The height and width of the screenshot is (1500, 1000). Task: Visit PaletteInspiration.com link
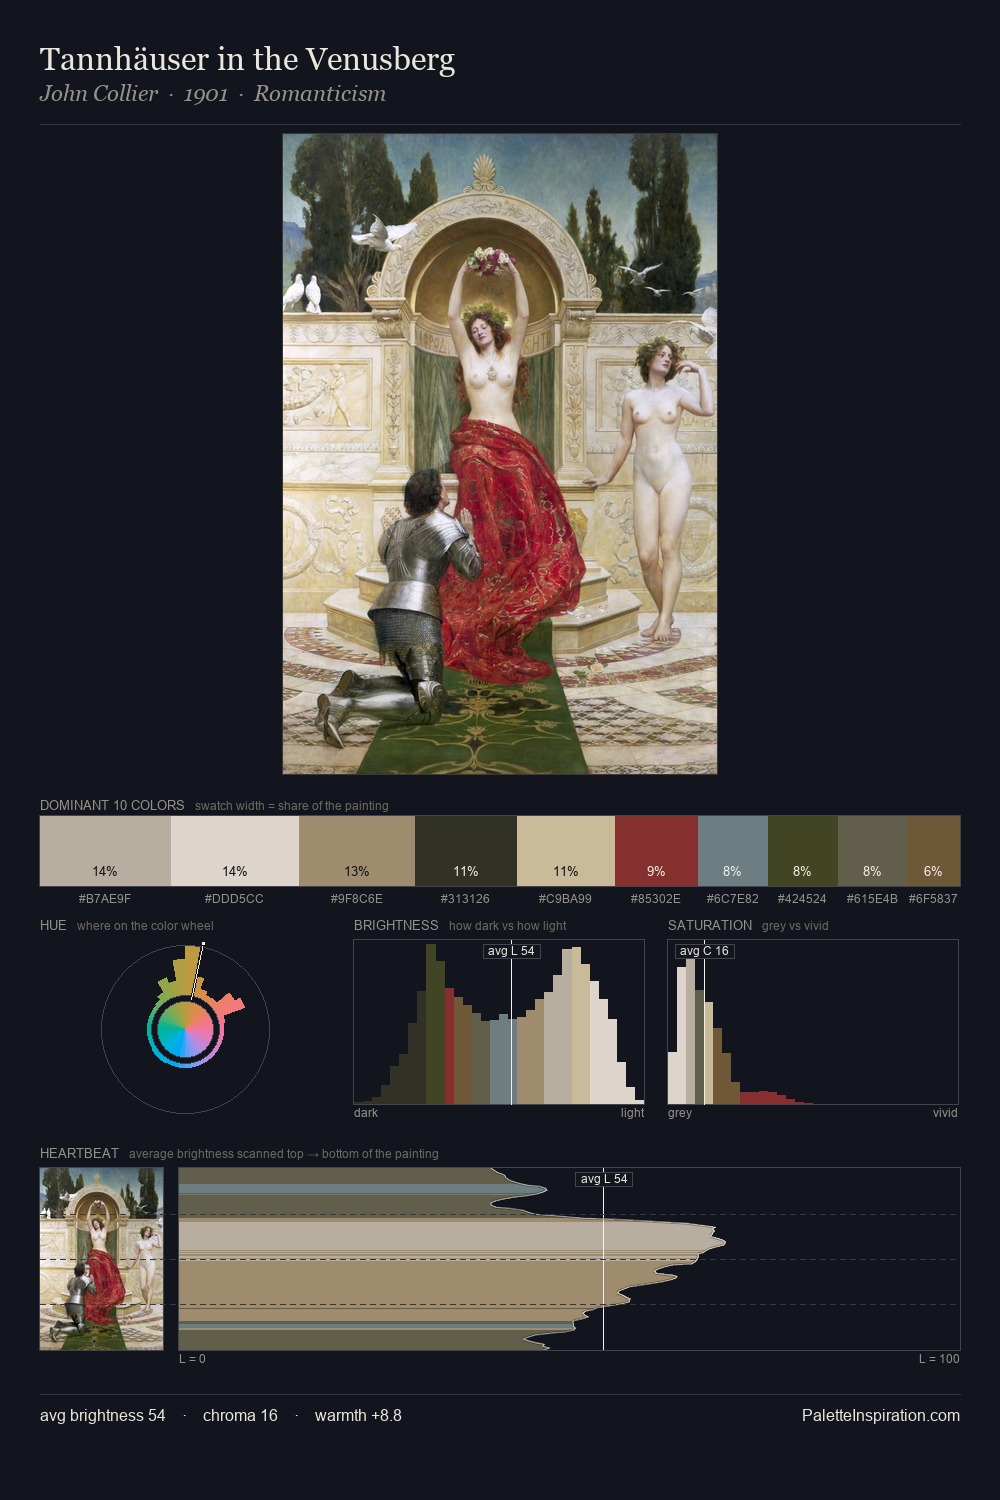[881, 1415]
